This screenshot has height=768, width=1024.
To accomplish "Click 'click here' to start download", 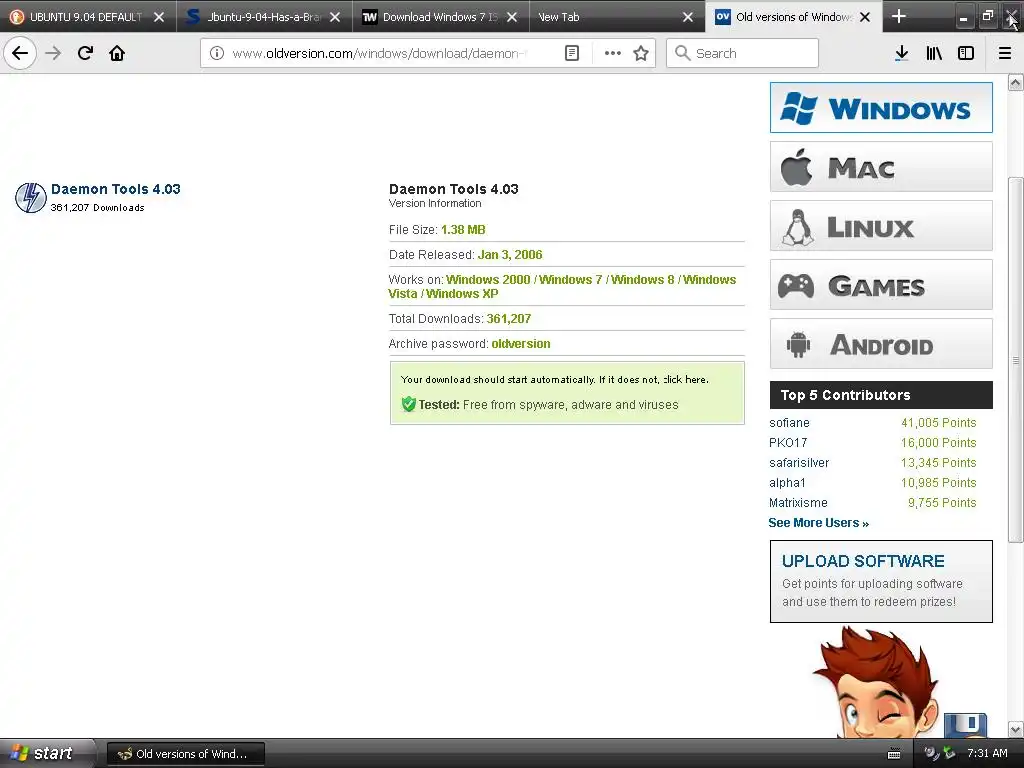I will pyautogui.click(x=686, y=379).
